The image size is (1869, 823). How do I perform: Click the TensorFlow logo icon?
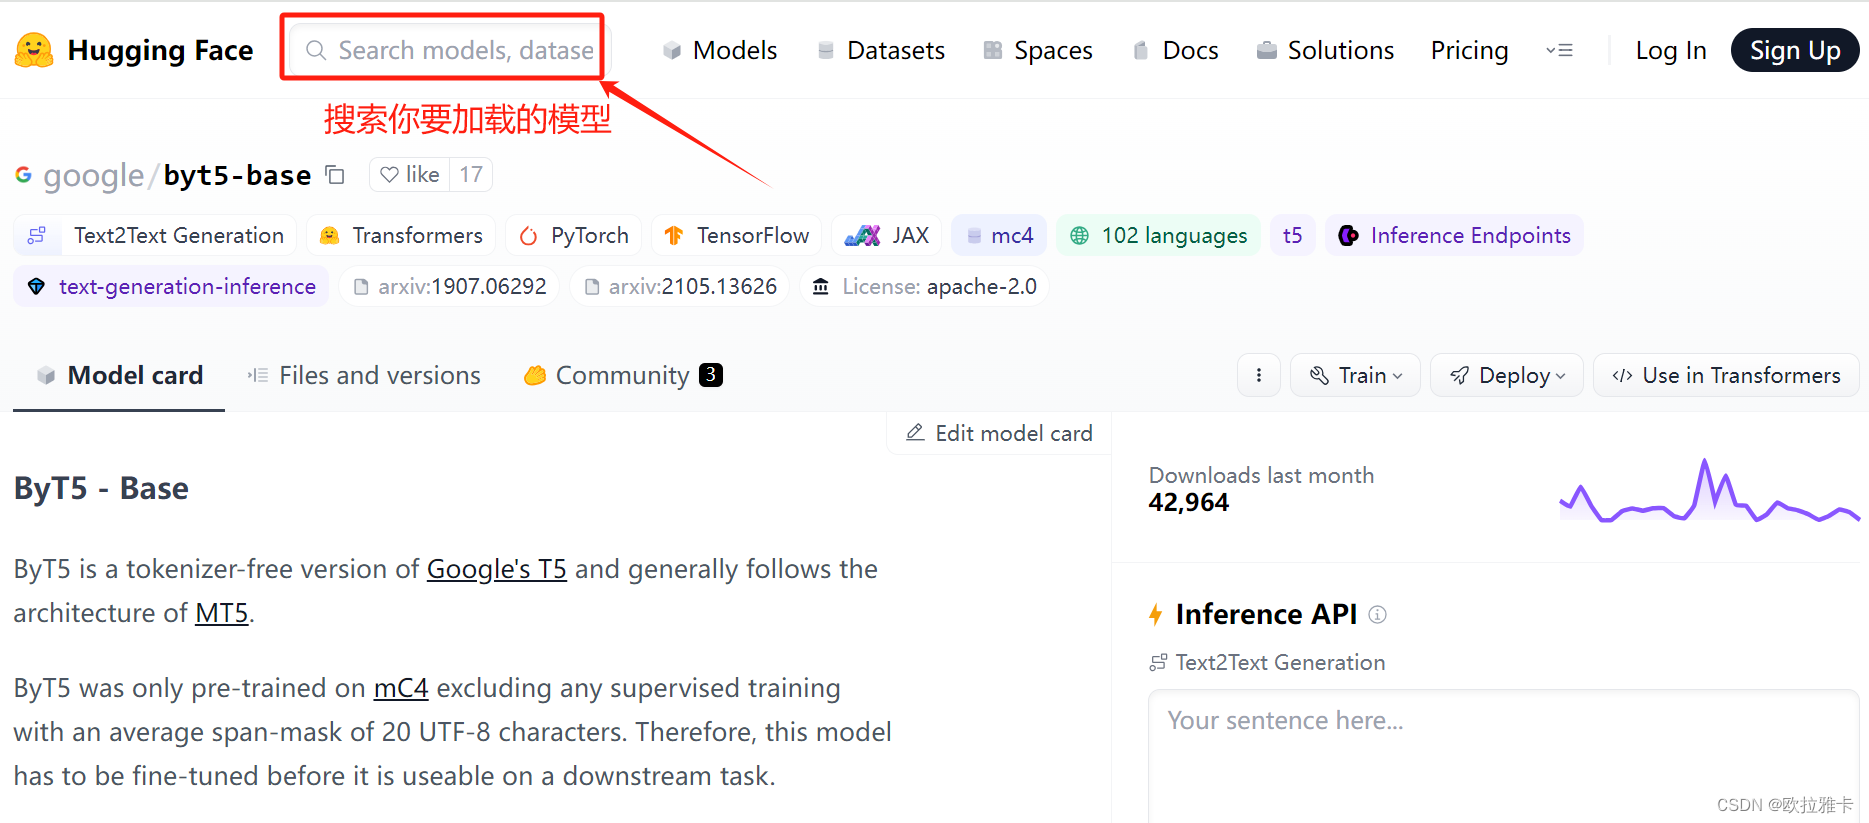(673, 236)
